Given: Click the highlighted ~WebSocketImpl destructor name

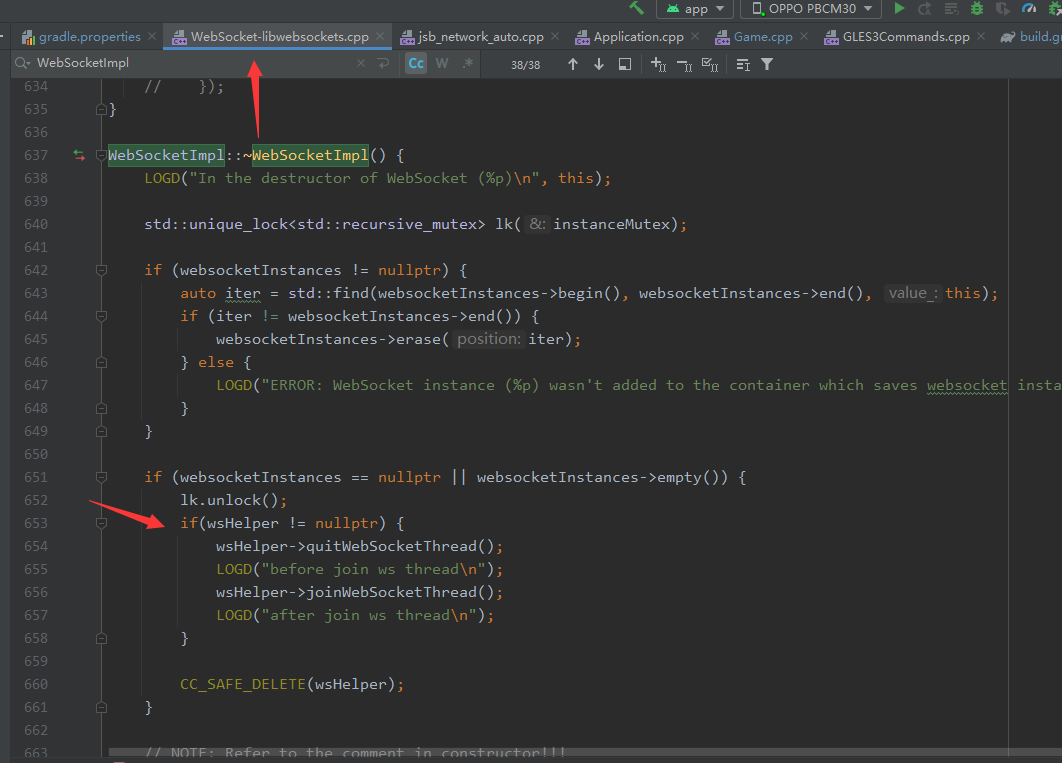Looking at the screenshot, I should pos(310,155).
